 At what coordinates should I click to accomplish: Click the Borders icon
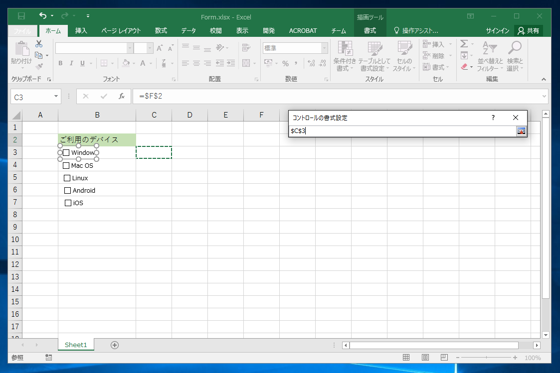click(x=104, y=63)
